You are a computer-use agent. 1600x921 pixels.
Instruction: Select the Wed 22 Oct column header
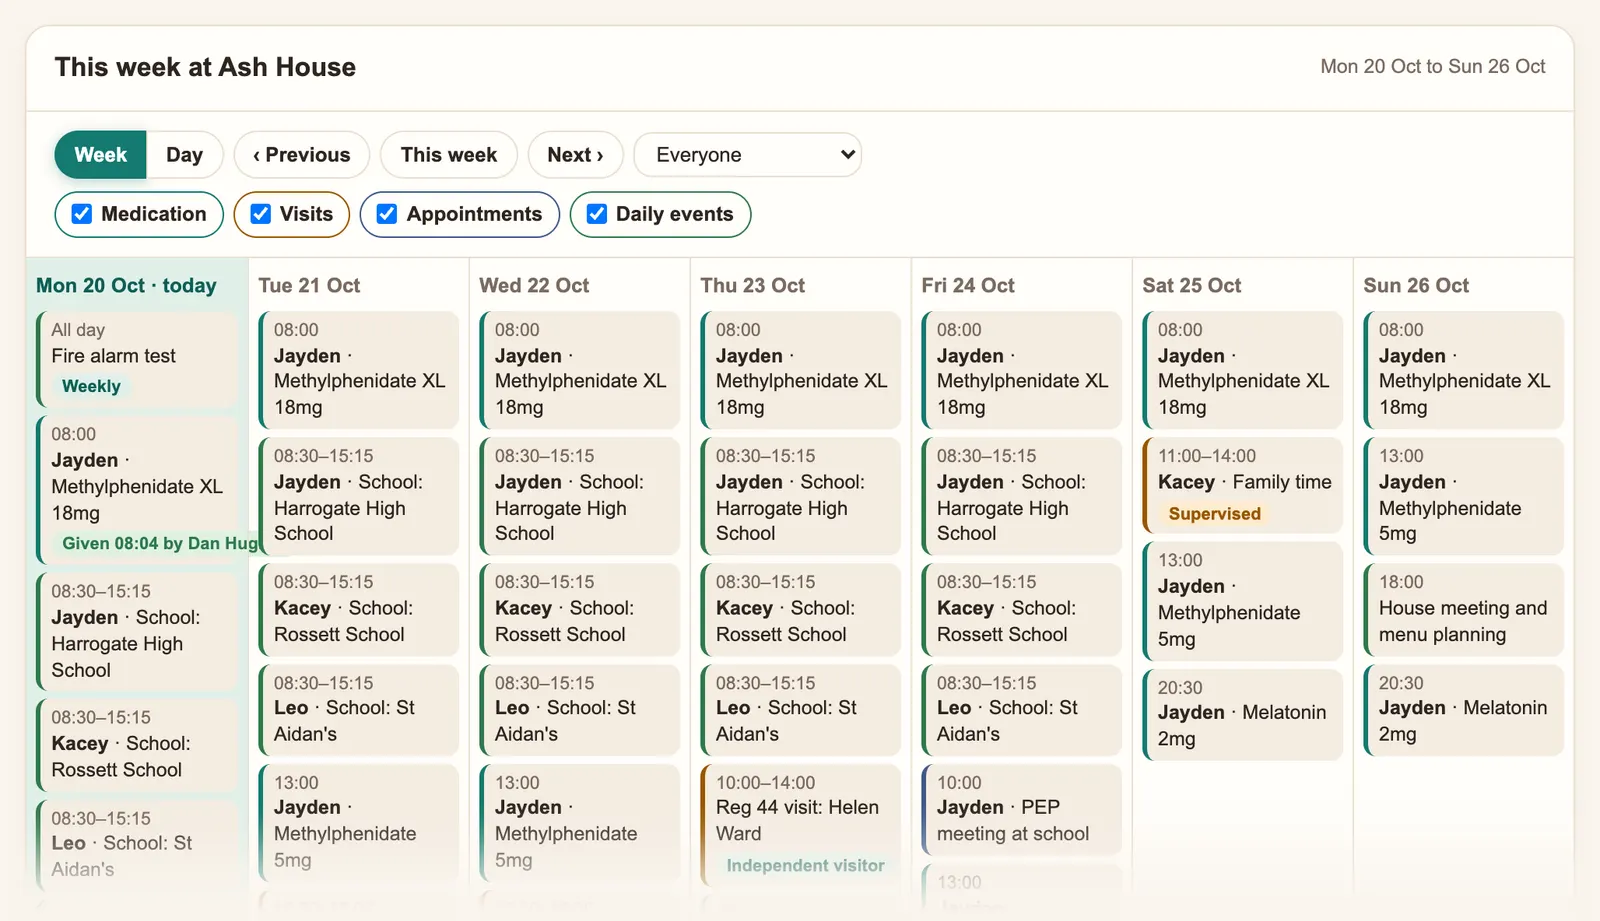(x=534, y=286)
